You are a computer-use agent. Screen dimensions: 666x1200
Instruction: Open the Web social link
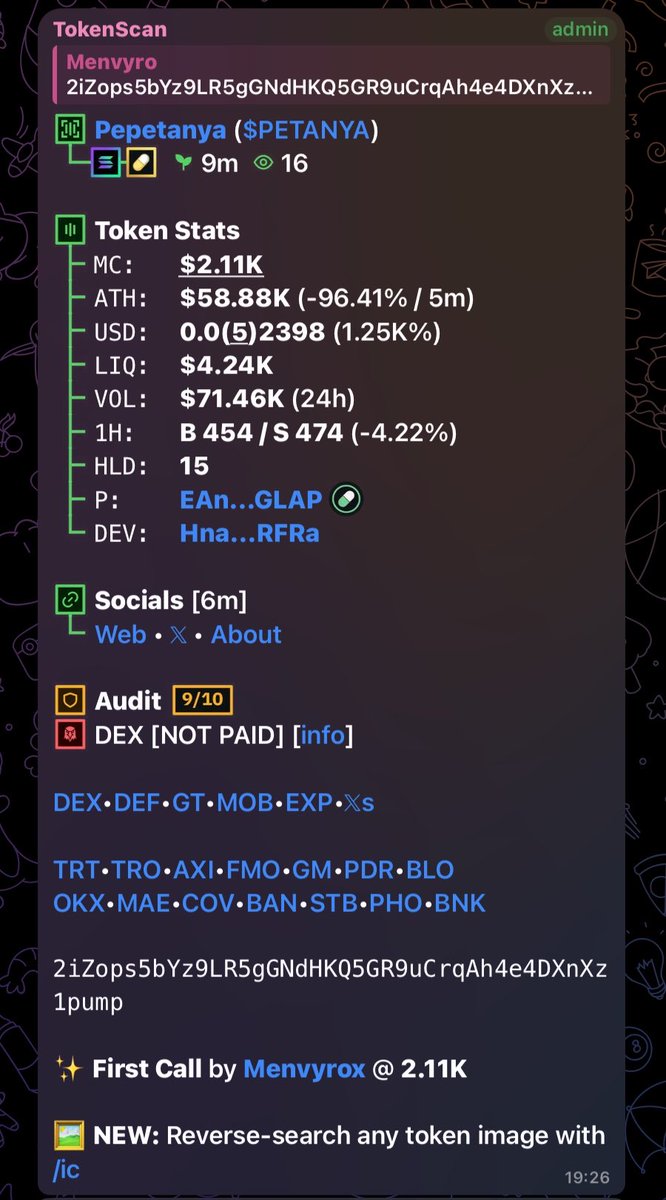[120, 634]
